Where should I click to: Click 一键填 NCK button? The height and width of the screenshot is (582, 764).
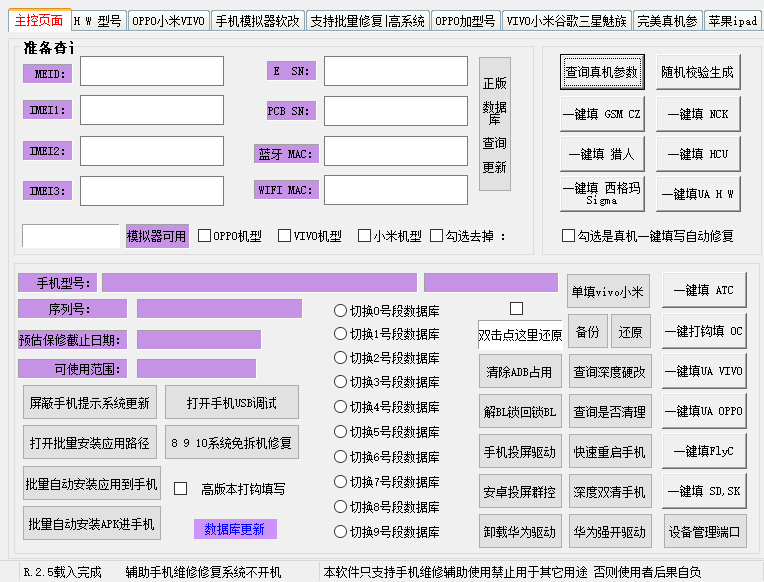(x=698, y=114)
